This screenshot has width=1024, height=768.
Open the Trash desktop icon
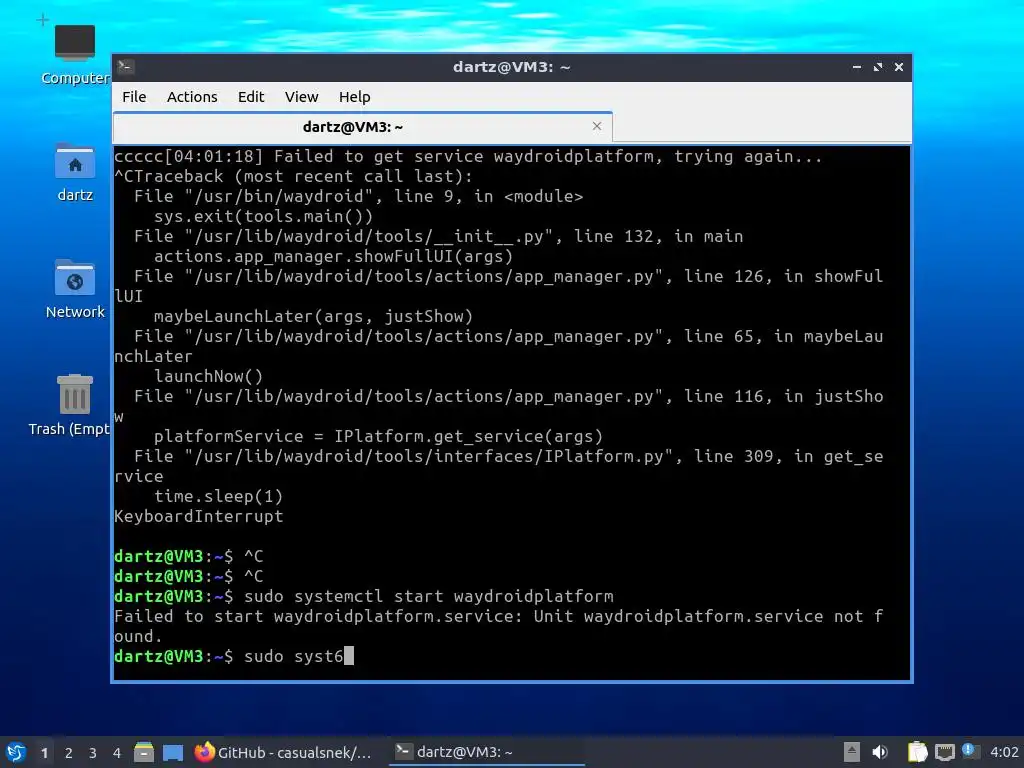point(70,405)
